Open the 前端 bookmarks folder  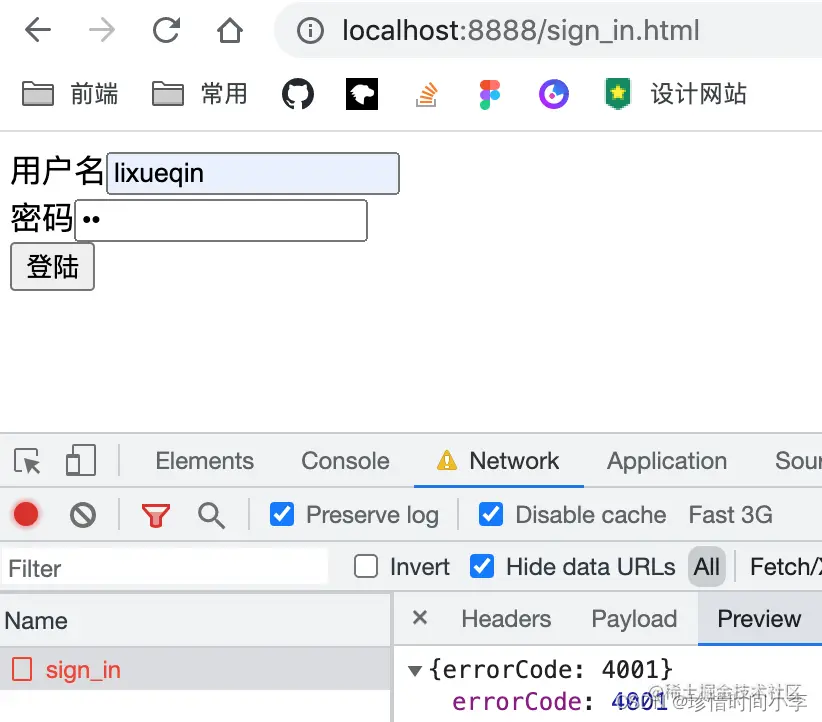(70, 94)
